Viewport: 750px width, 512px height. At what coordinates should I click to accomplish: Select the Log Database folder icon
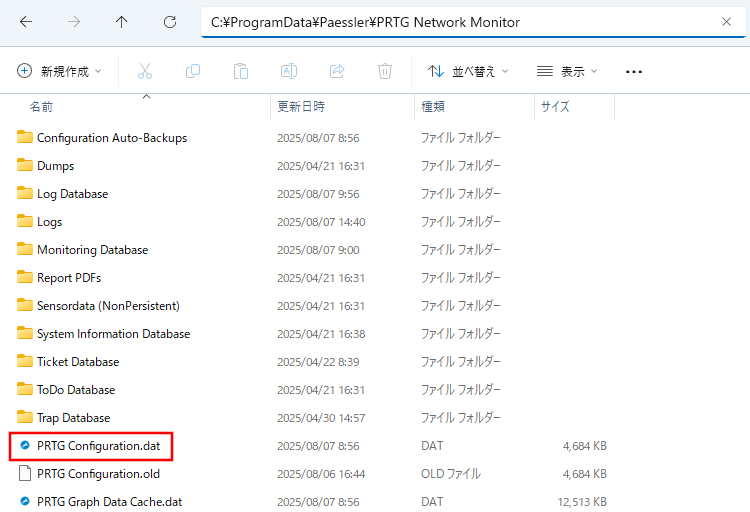pyautogui.click(x=25, y=193)
